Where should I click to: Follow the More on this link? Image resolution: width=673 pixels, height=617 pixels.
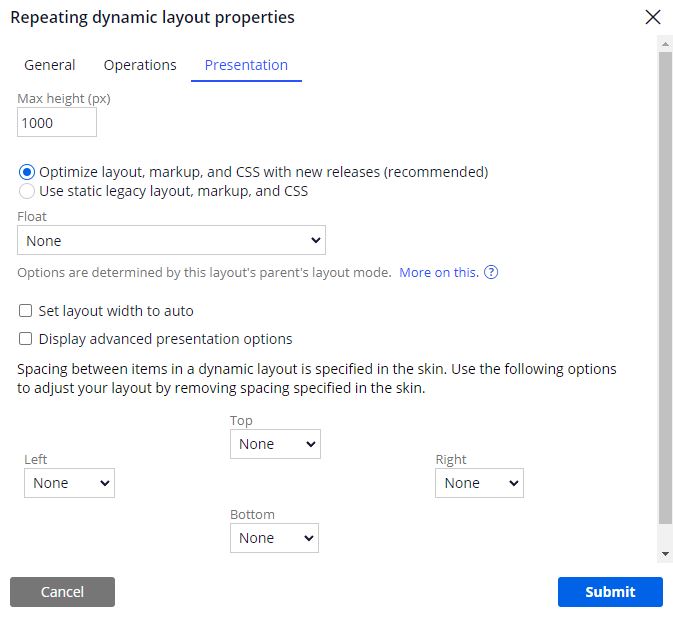point(438,273)
